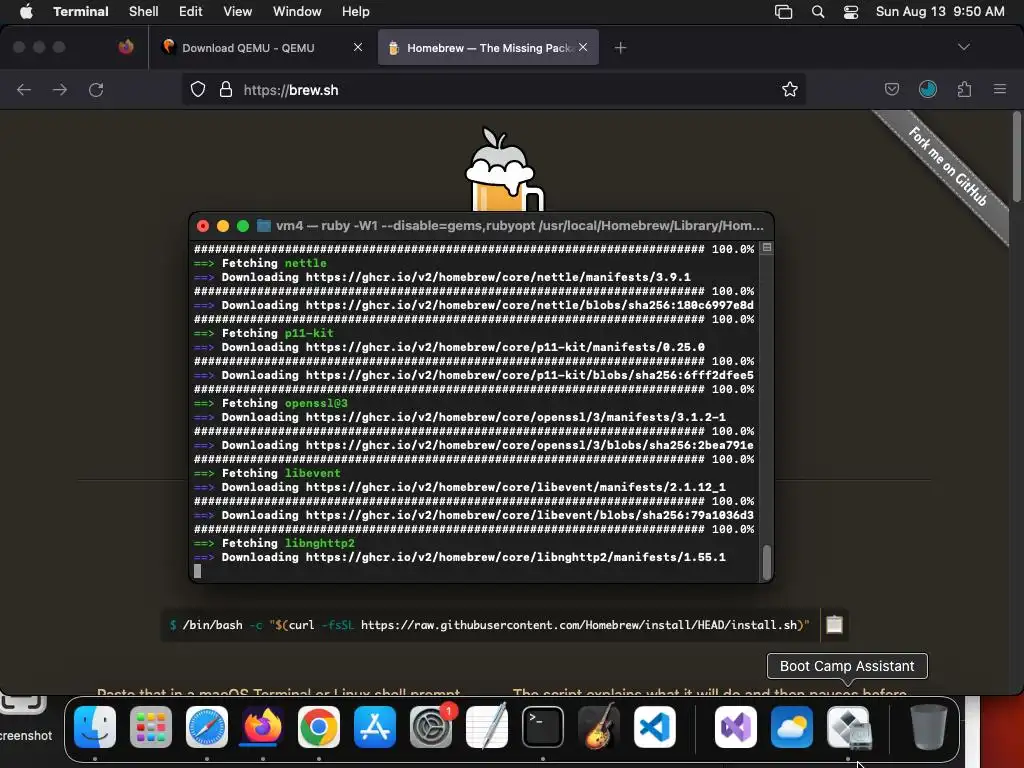Open the Trash in the dock
The width and height of the screenshot is (1024, 768).
tap(929, 727)
